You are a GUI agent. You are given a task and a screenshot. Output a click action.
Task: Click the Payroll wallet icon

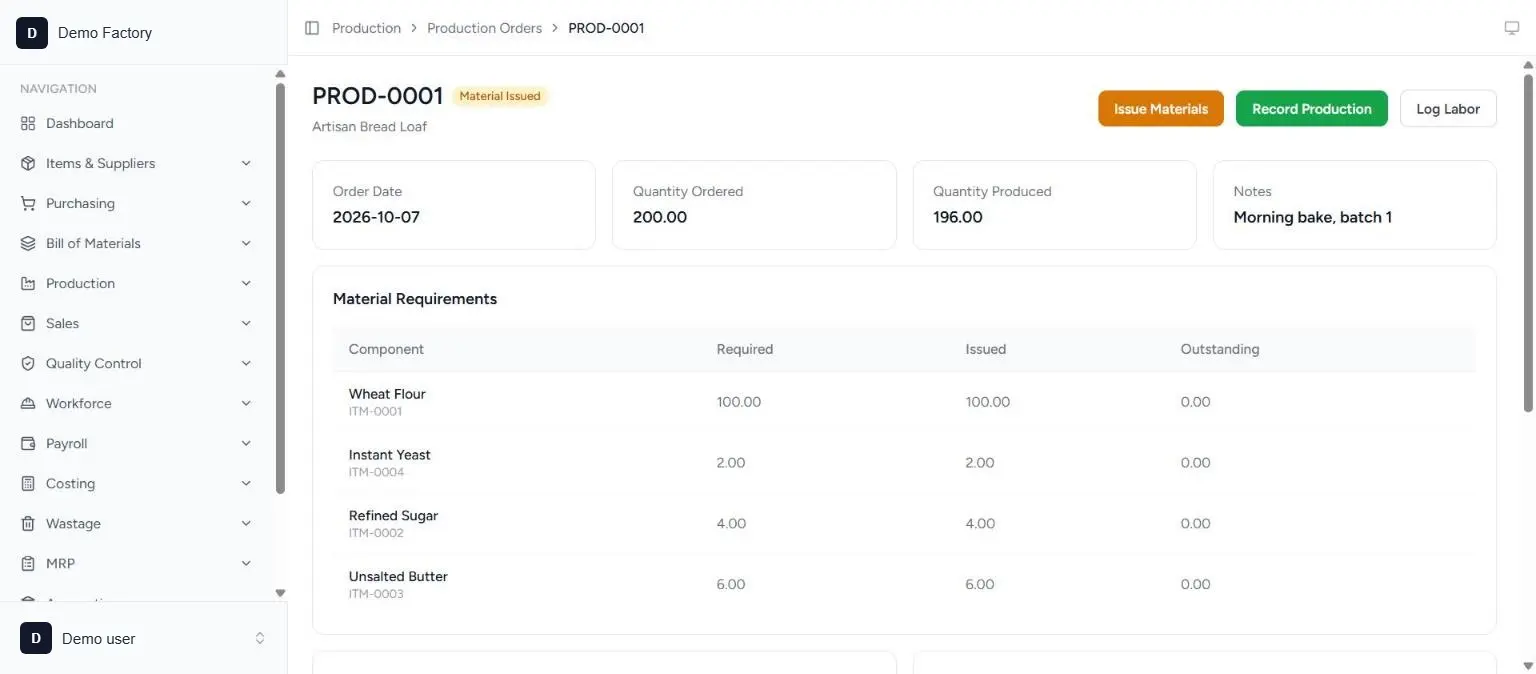[x=28, y=443]
